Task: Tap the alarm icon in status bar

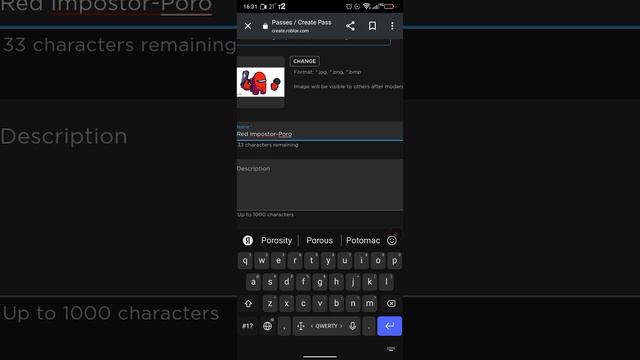Action: [x=349, y=6]
